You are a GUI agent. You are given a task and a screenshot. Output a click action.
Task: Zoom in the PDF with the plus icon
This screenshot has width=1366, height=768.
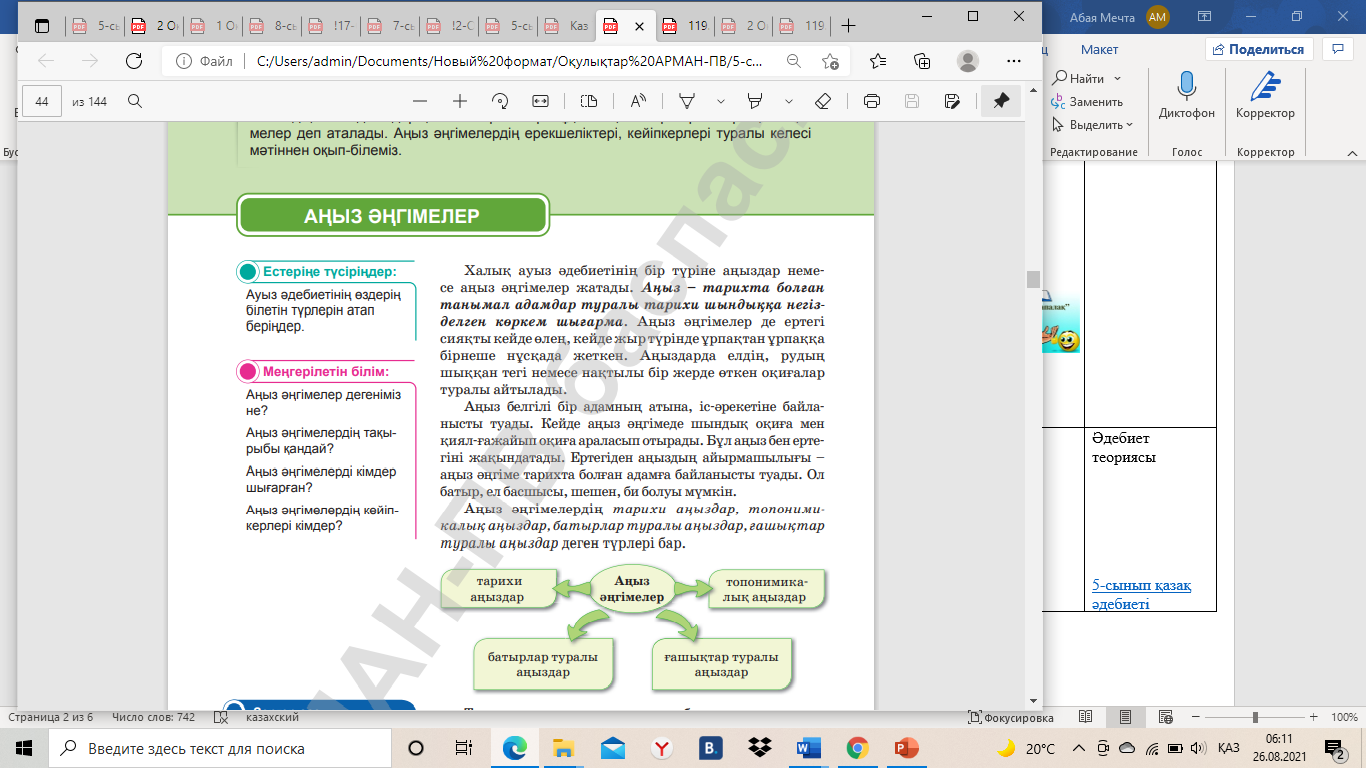coord(460,101)
